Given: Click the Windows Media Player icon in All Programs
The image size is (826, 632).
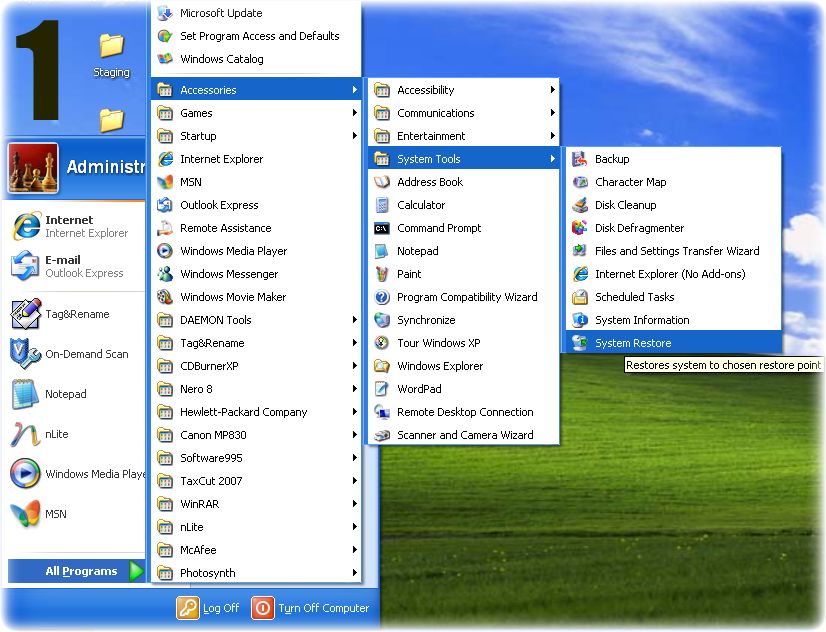Looking at the screenshot, I should tap(165, 251).
